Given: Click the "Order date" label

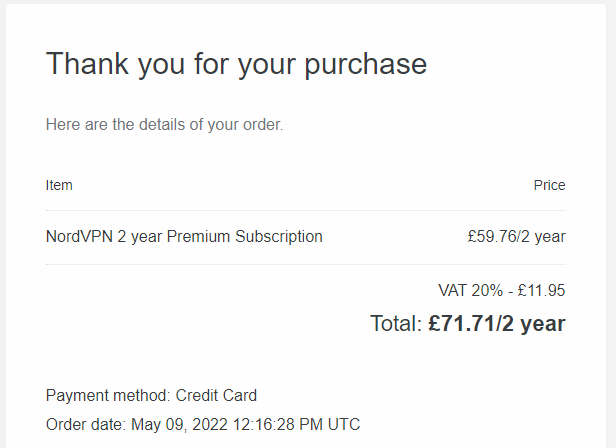Looking at the screenshot, I should coord(86,424).
